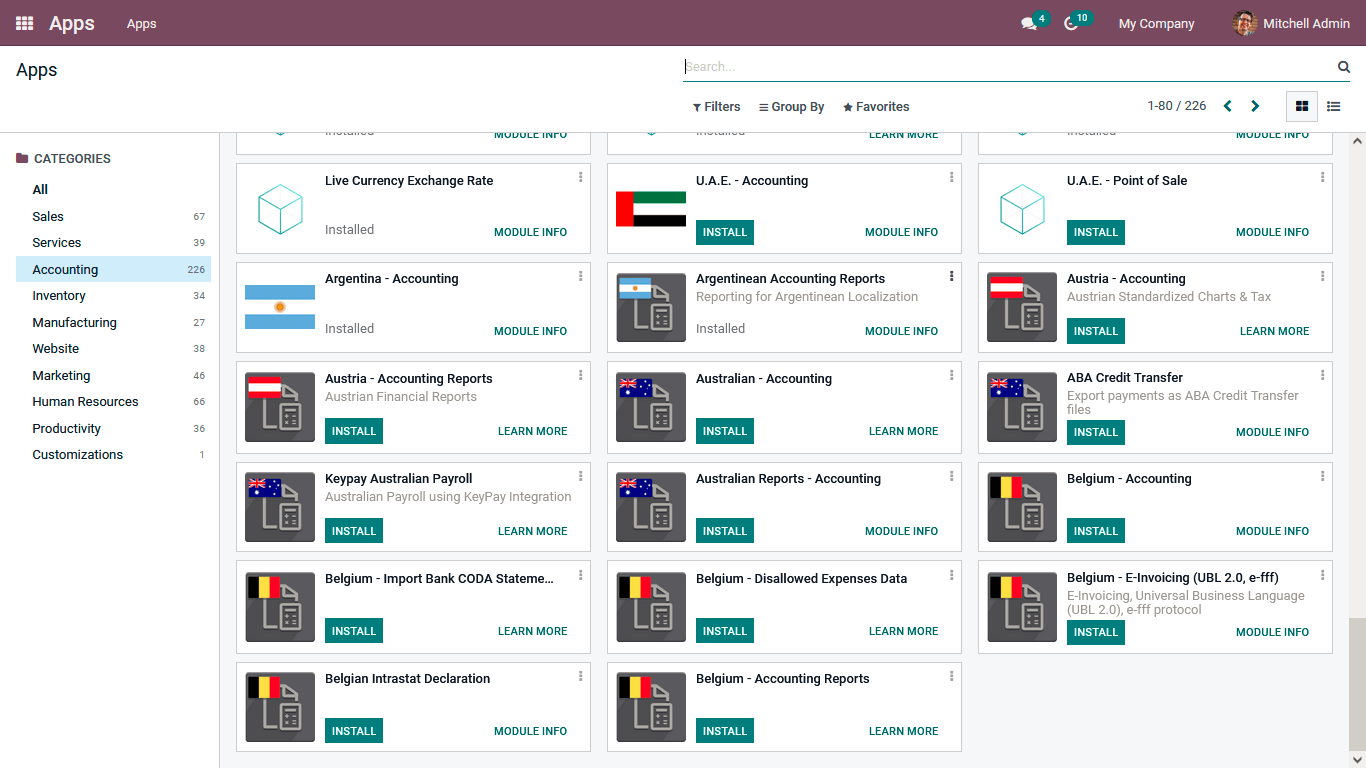Viewport: 1366px width, 768px height.
Task: Open My Company switcher
Action: 1156,23
